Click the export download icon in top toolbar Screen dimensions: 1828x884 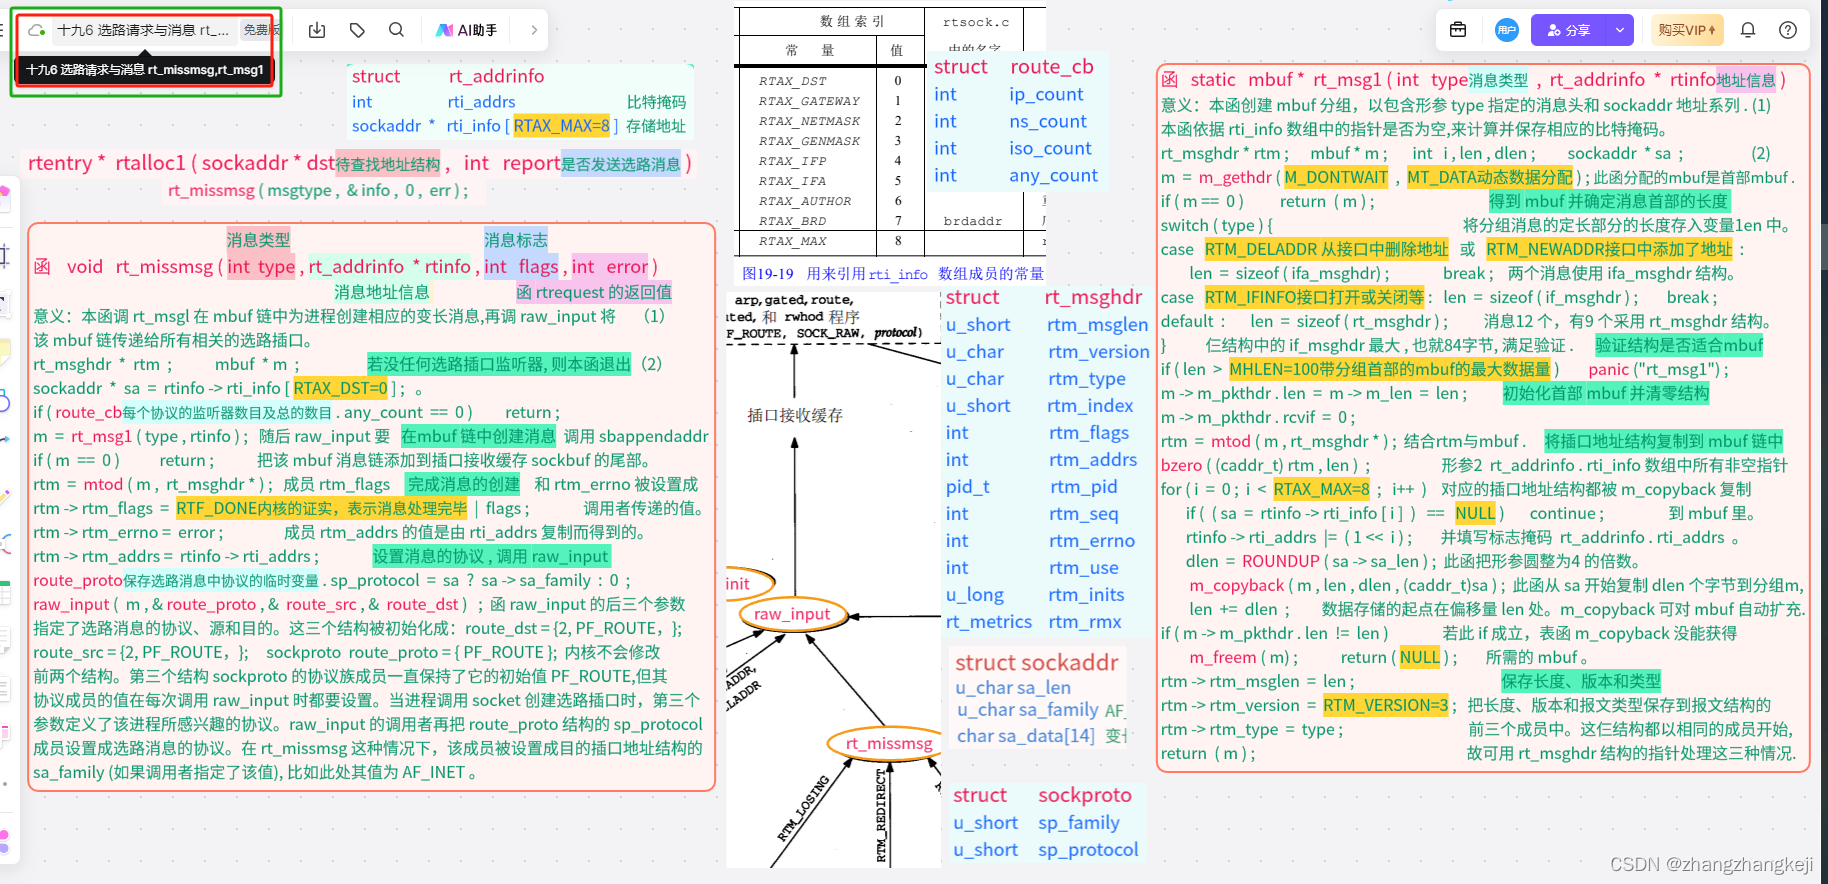pyautogui.click(x=317, y=30)
